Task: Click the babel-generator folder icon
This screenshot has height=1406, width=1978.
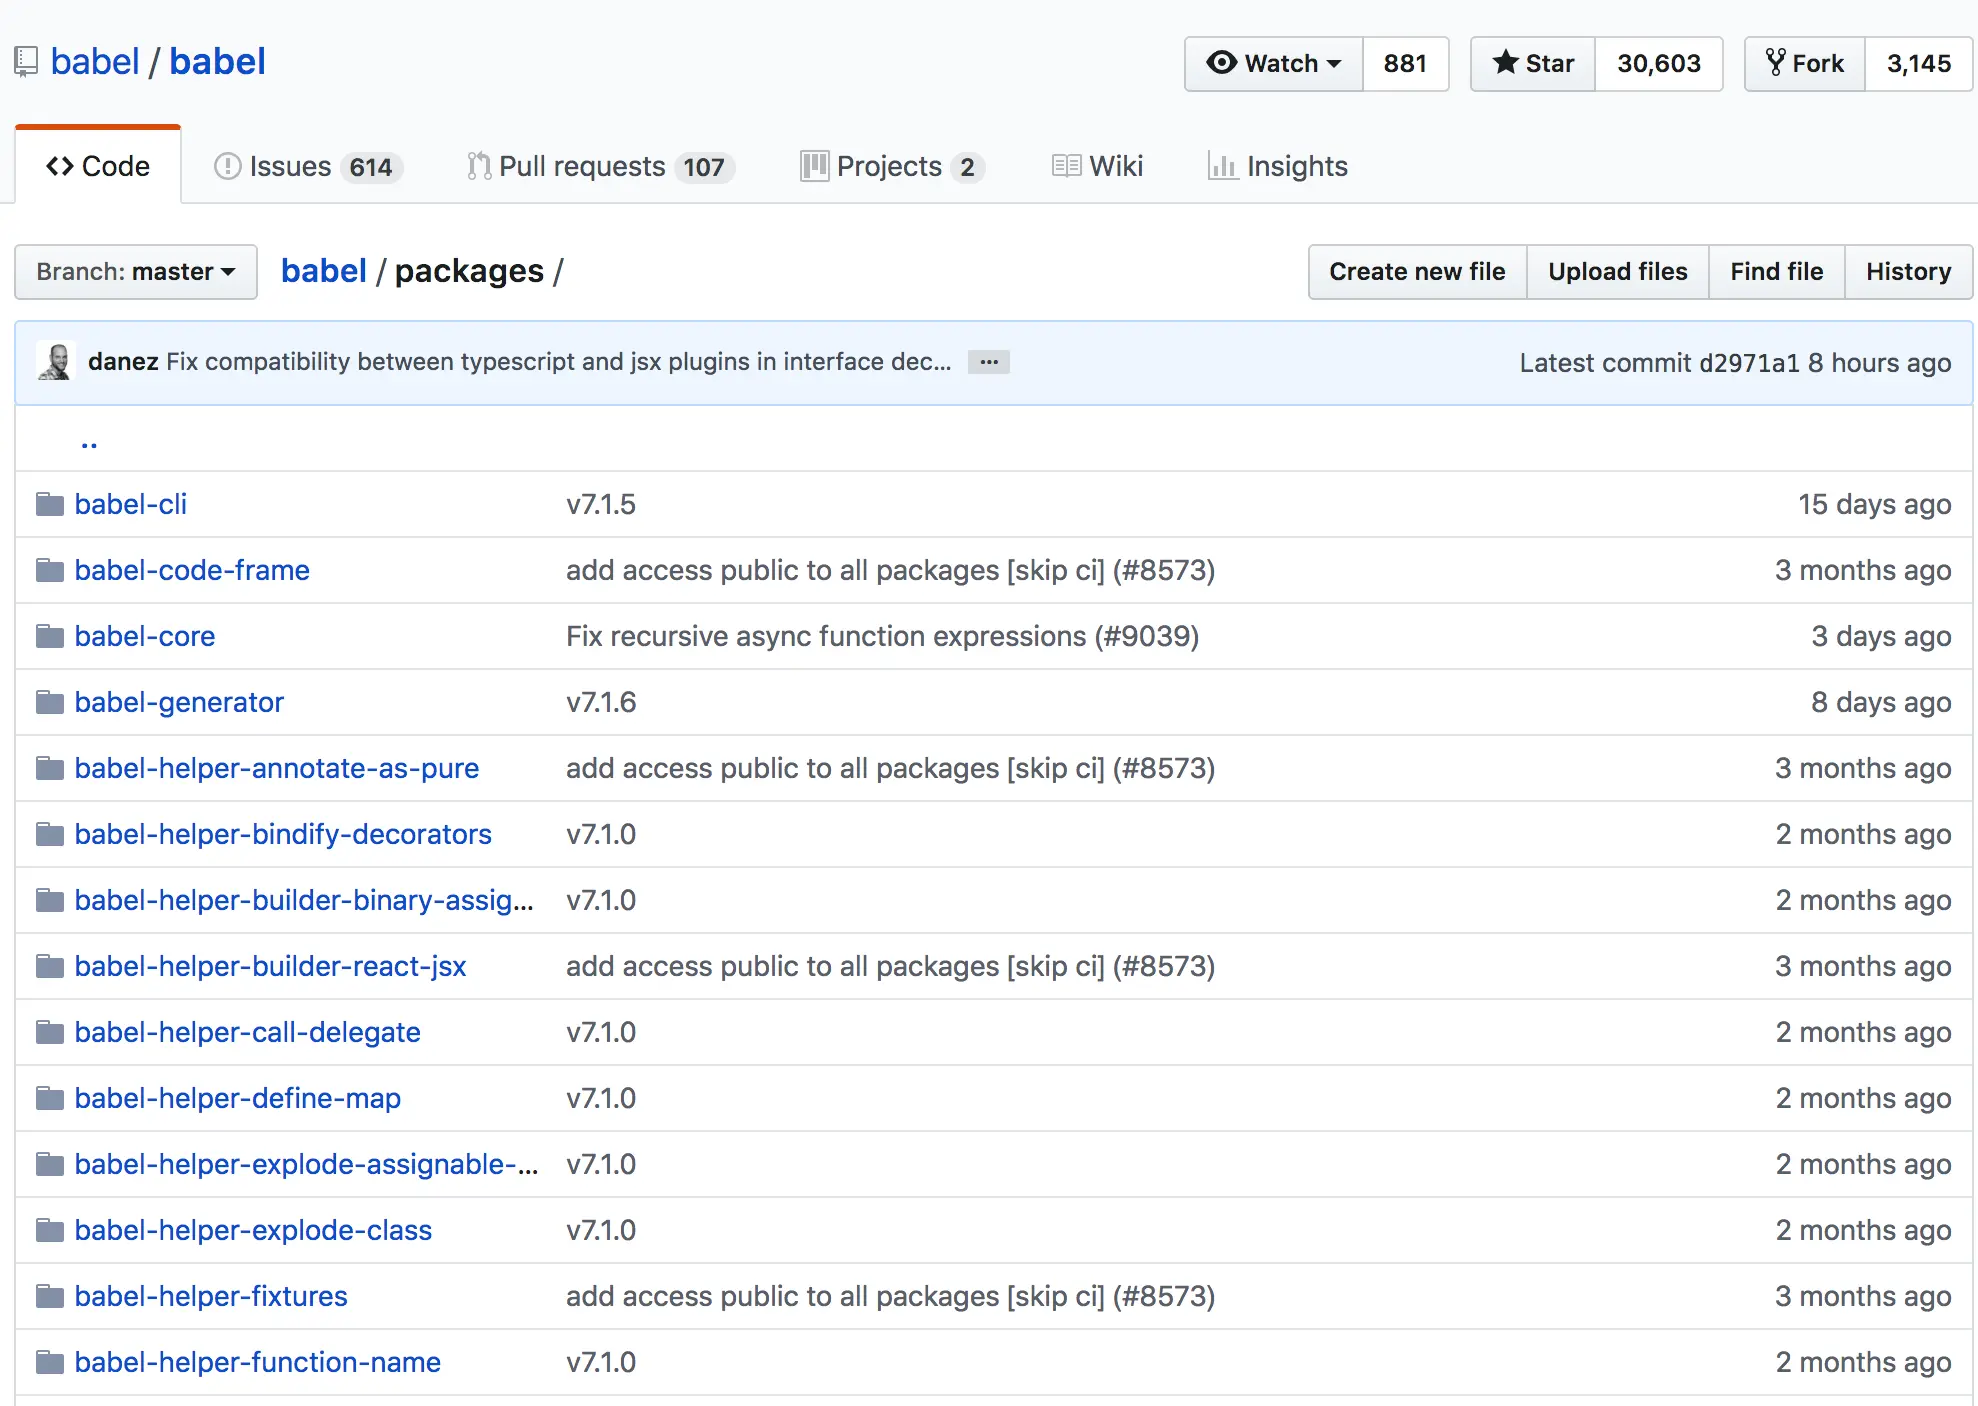Action: click(49, 702)
